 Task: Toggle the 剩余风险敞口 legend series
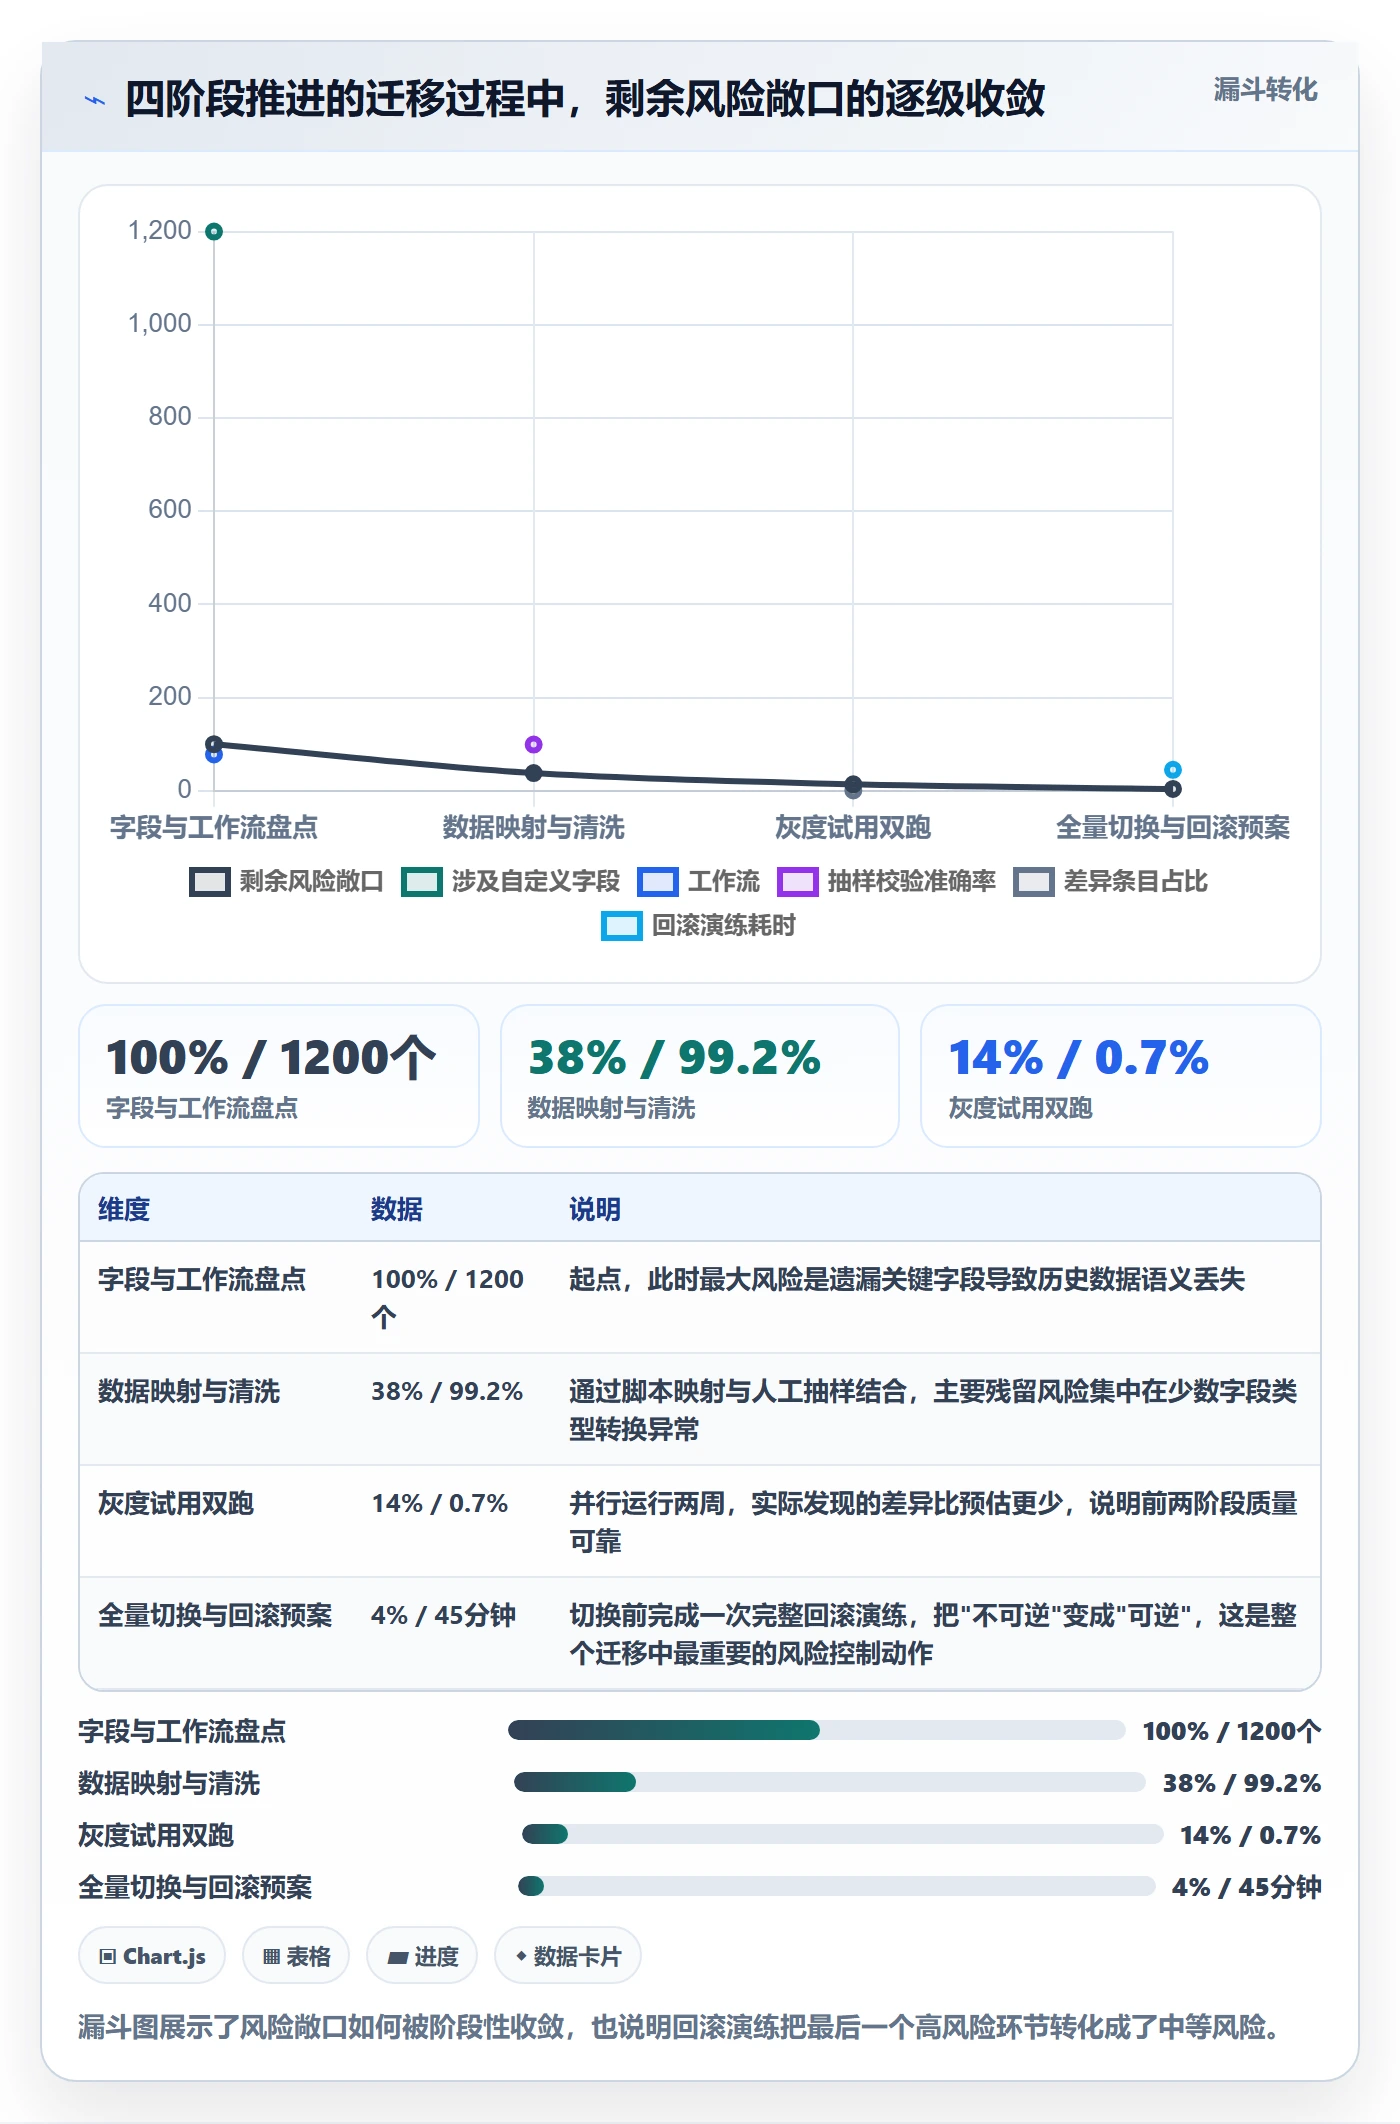point(286,882)
